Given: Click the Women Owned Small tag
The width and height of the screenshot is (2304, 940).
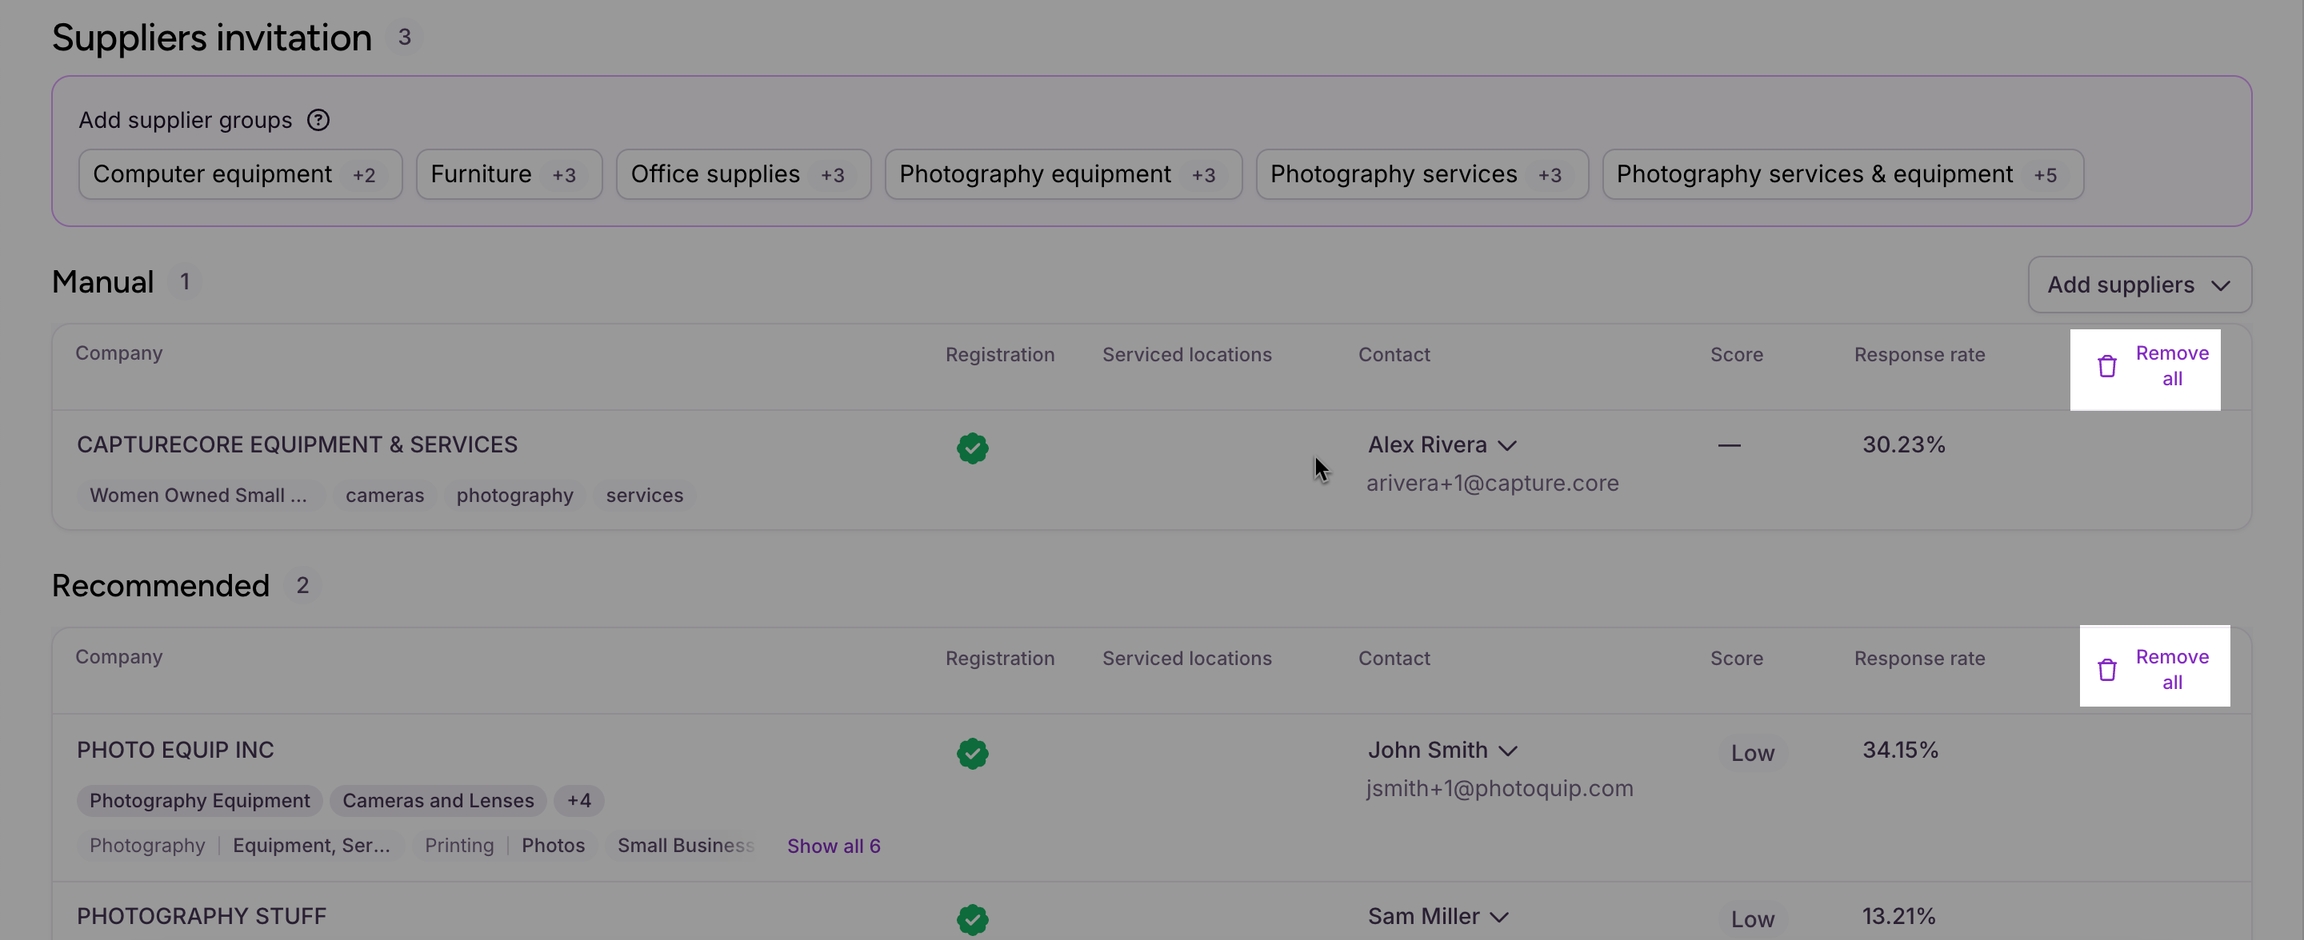Looking at the screenshot, I should 198,496.
